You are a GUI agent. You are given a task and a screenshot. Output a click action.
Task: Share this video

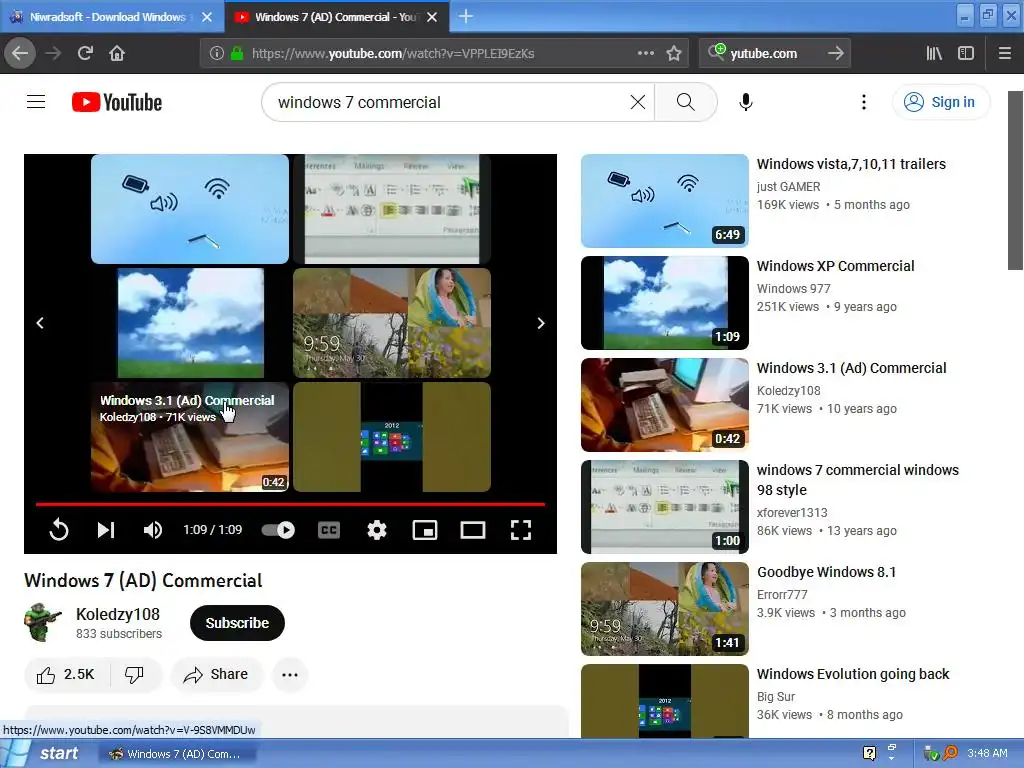click(216, 675)
